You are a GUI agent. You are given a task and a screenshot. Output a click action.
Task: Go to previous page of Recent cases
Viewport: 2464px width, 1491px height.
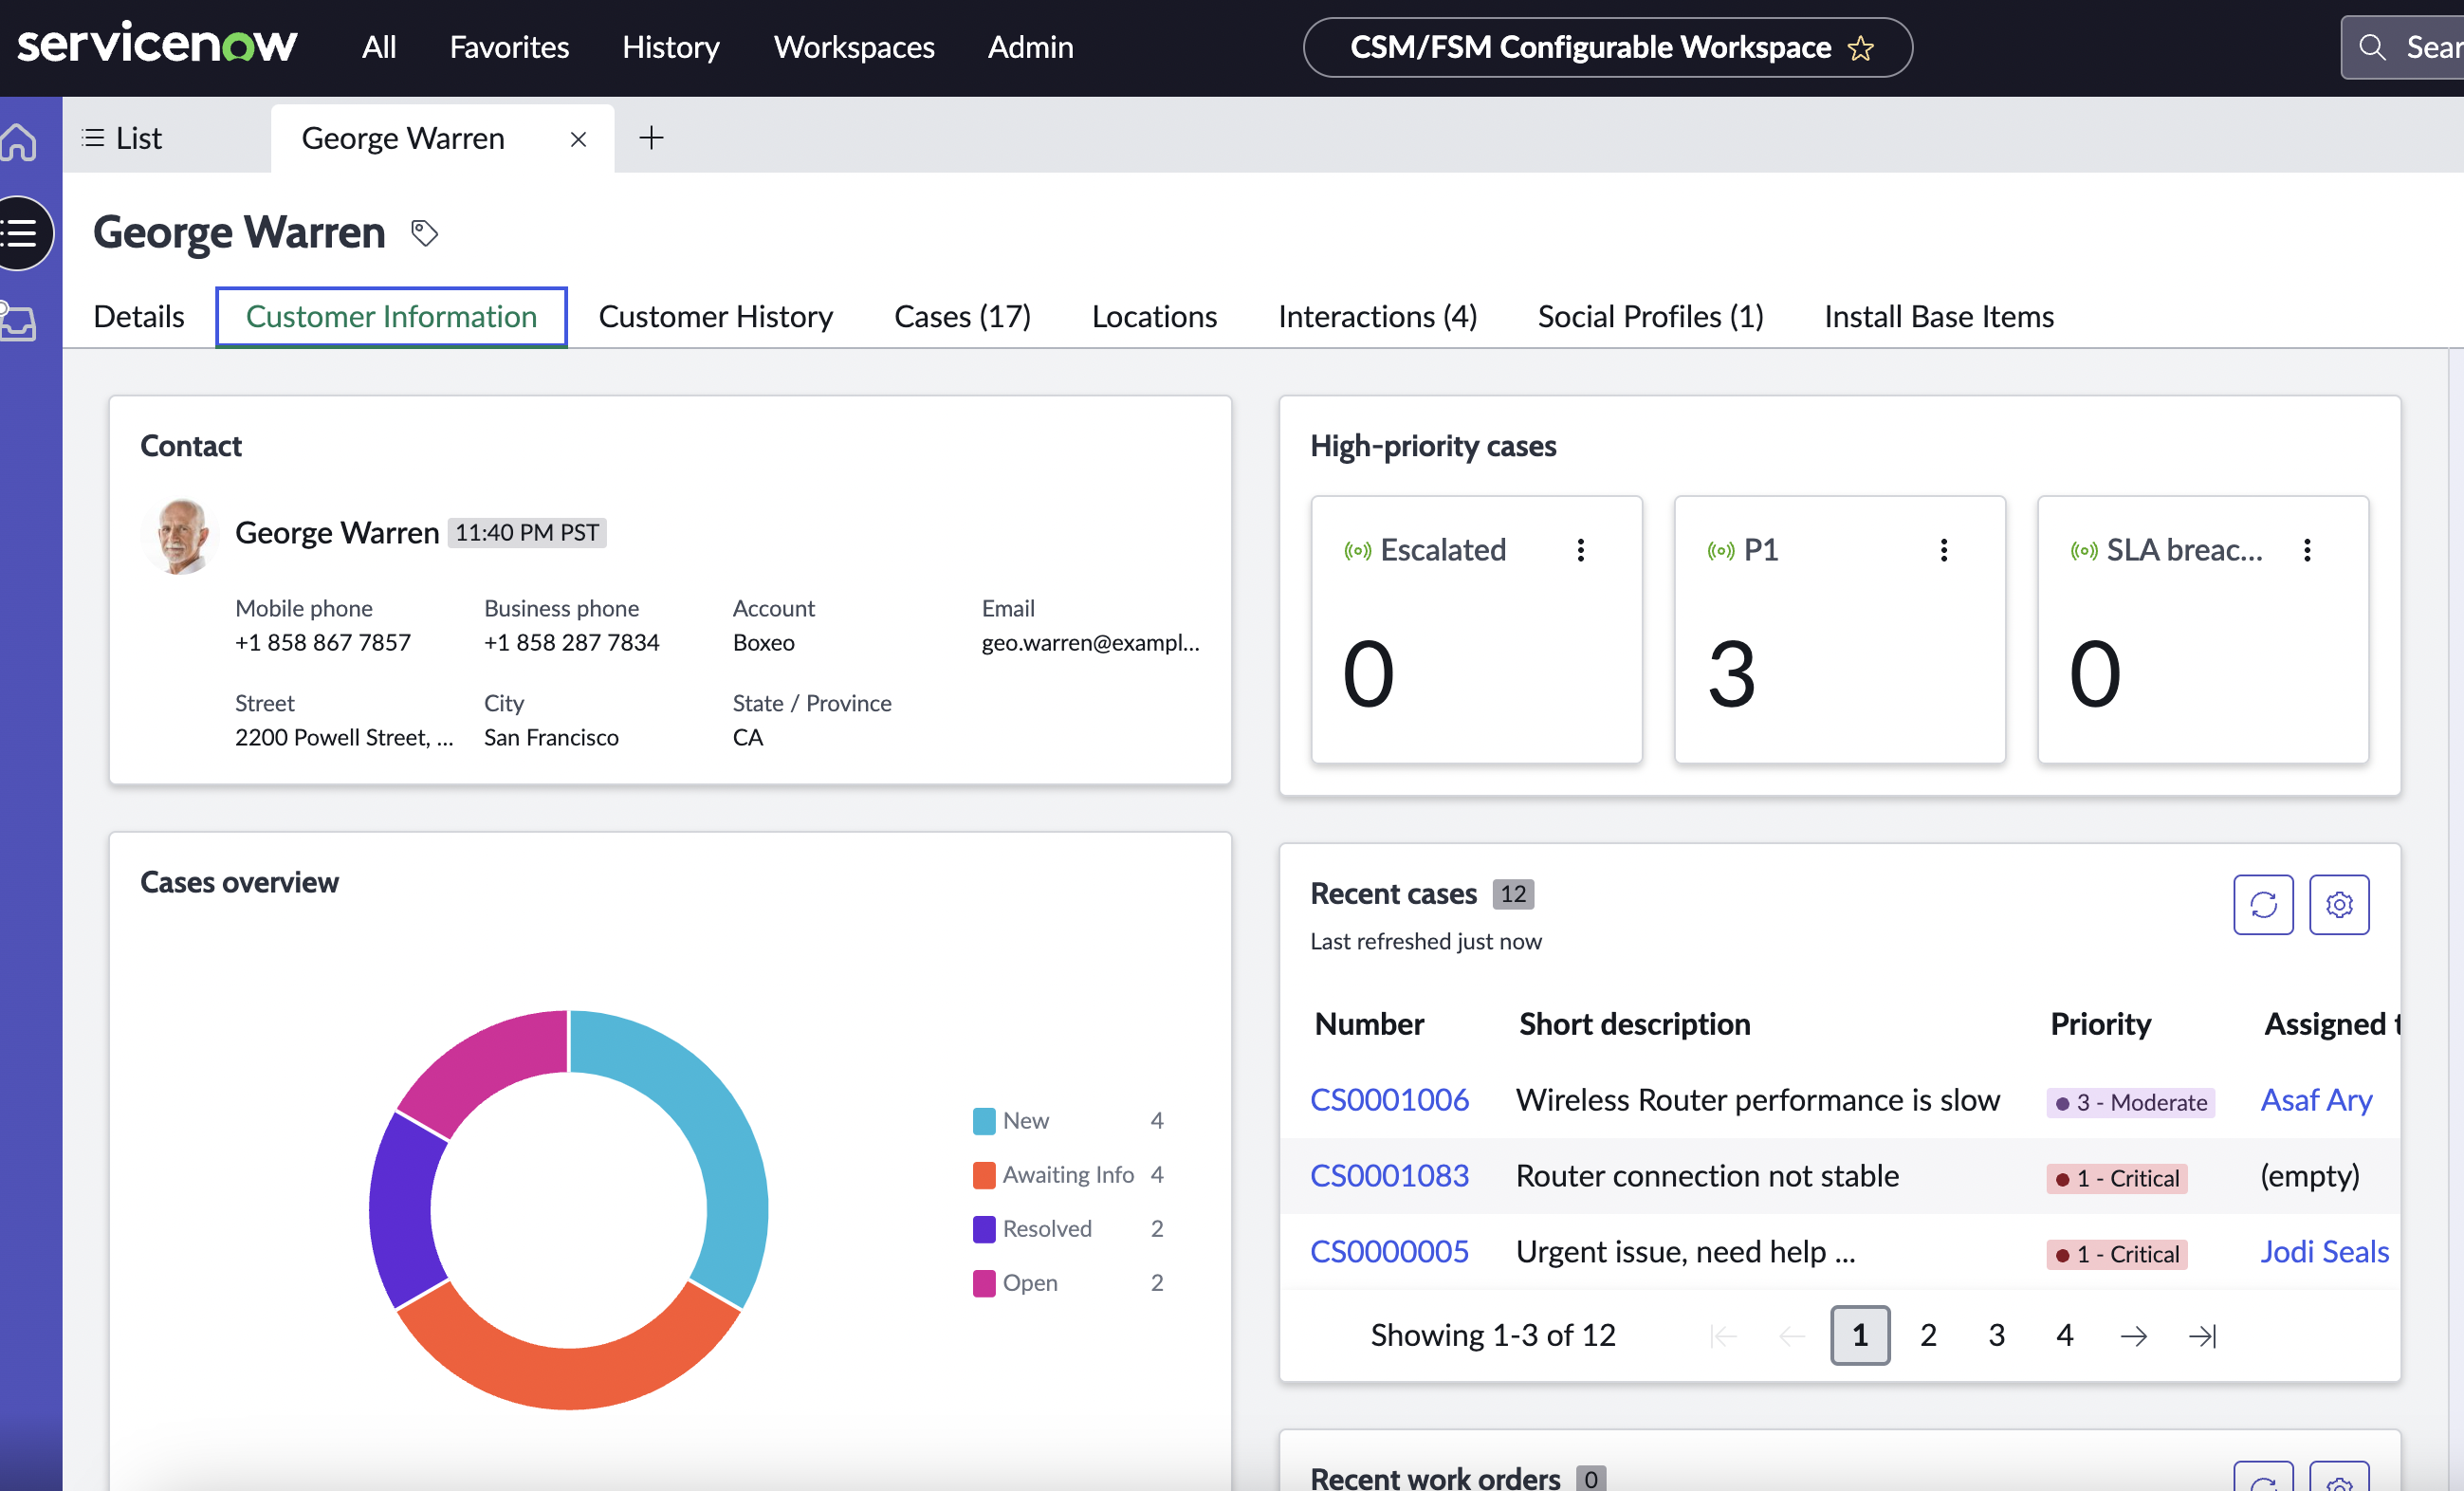(1792, 1335)
